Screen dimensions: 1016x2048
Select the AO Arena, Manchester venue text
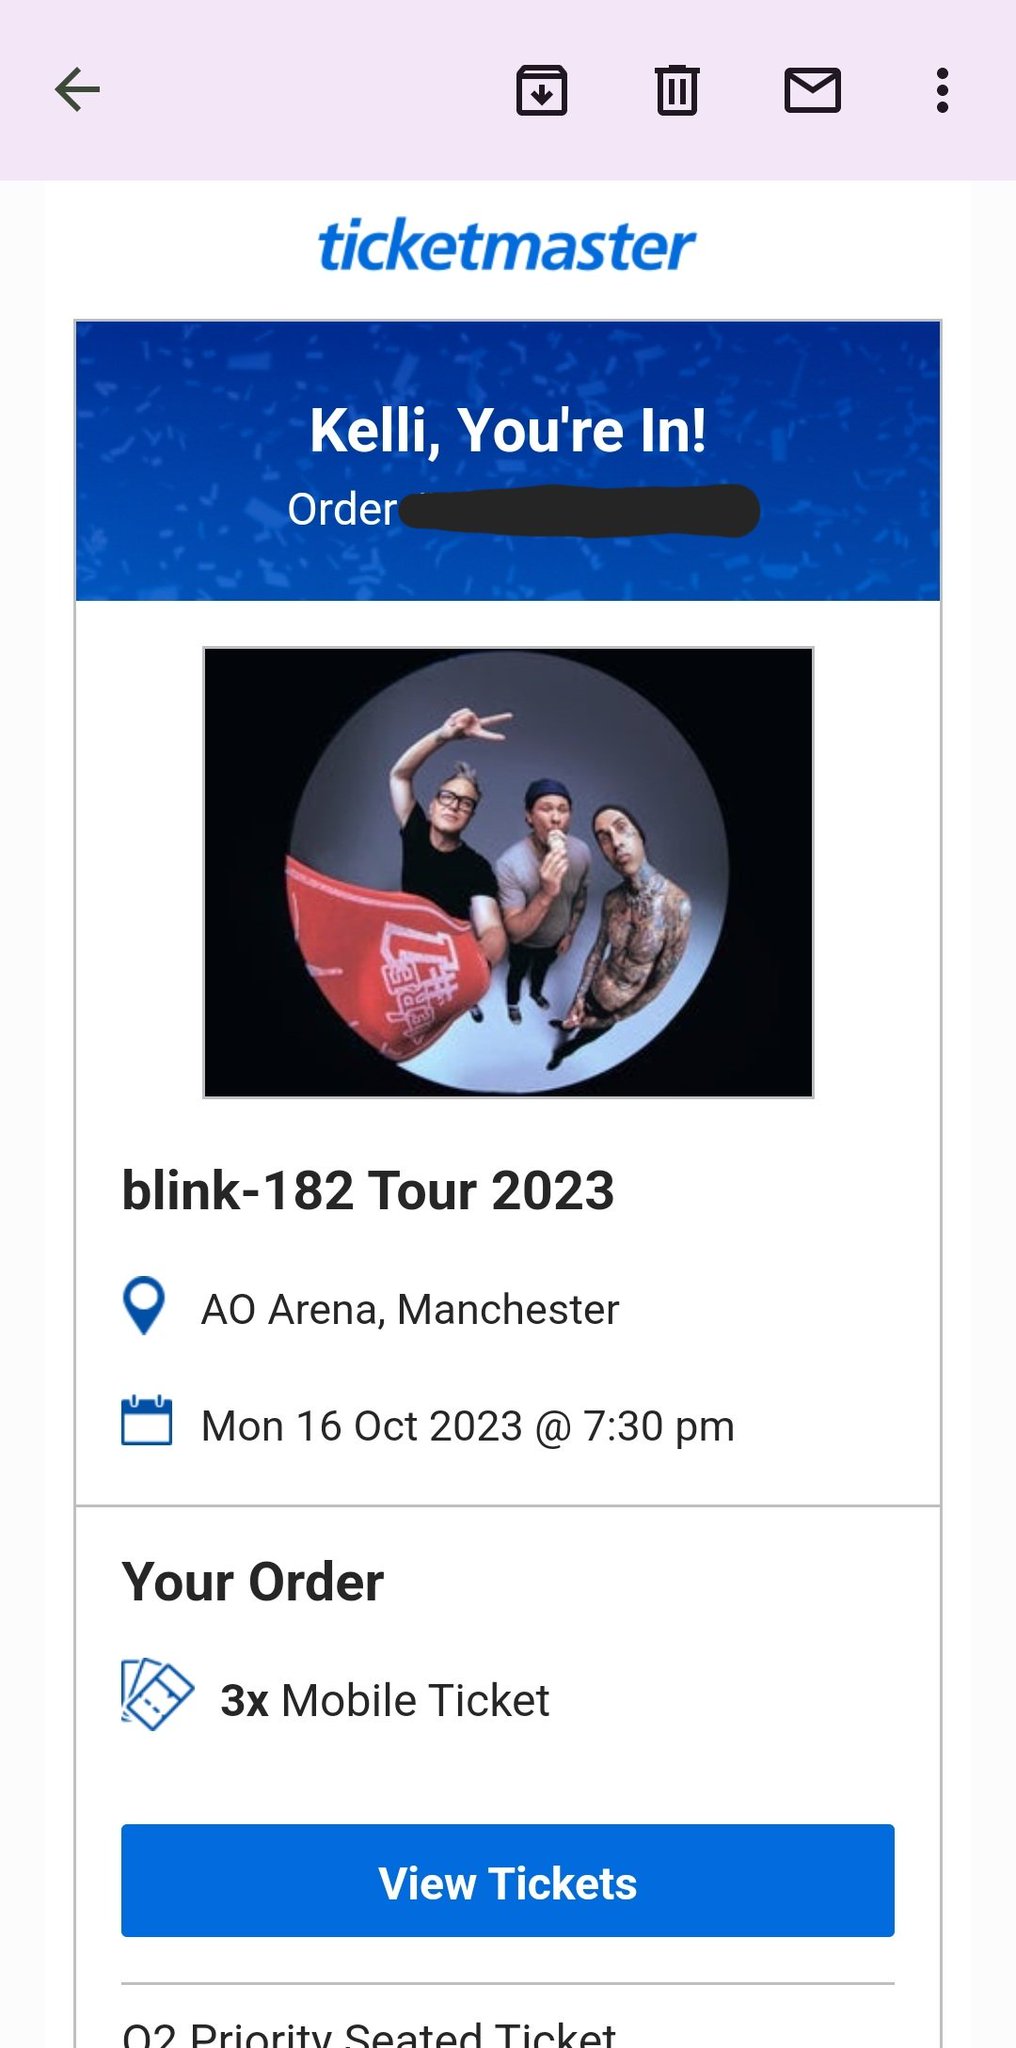click(x=410, y=1309)
